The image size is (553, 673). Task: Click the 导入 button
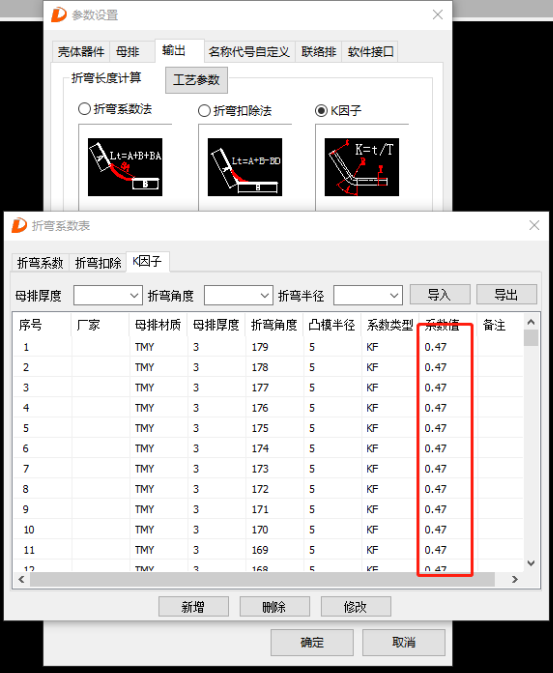(x=440, y=294)
